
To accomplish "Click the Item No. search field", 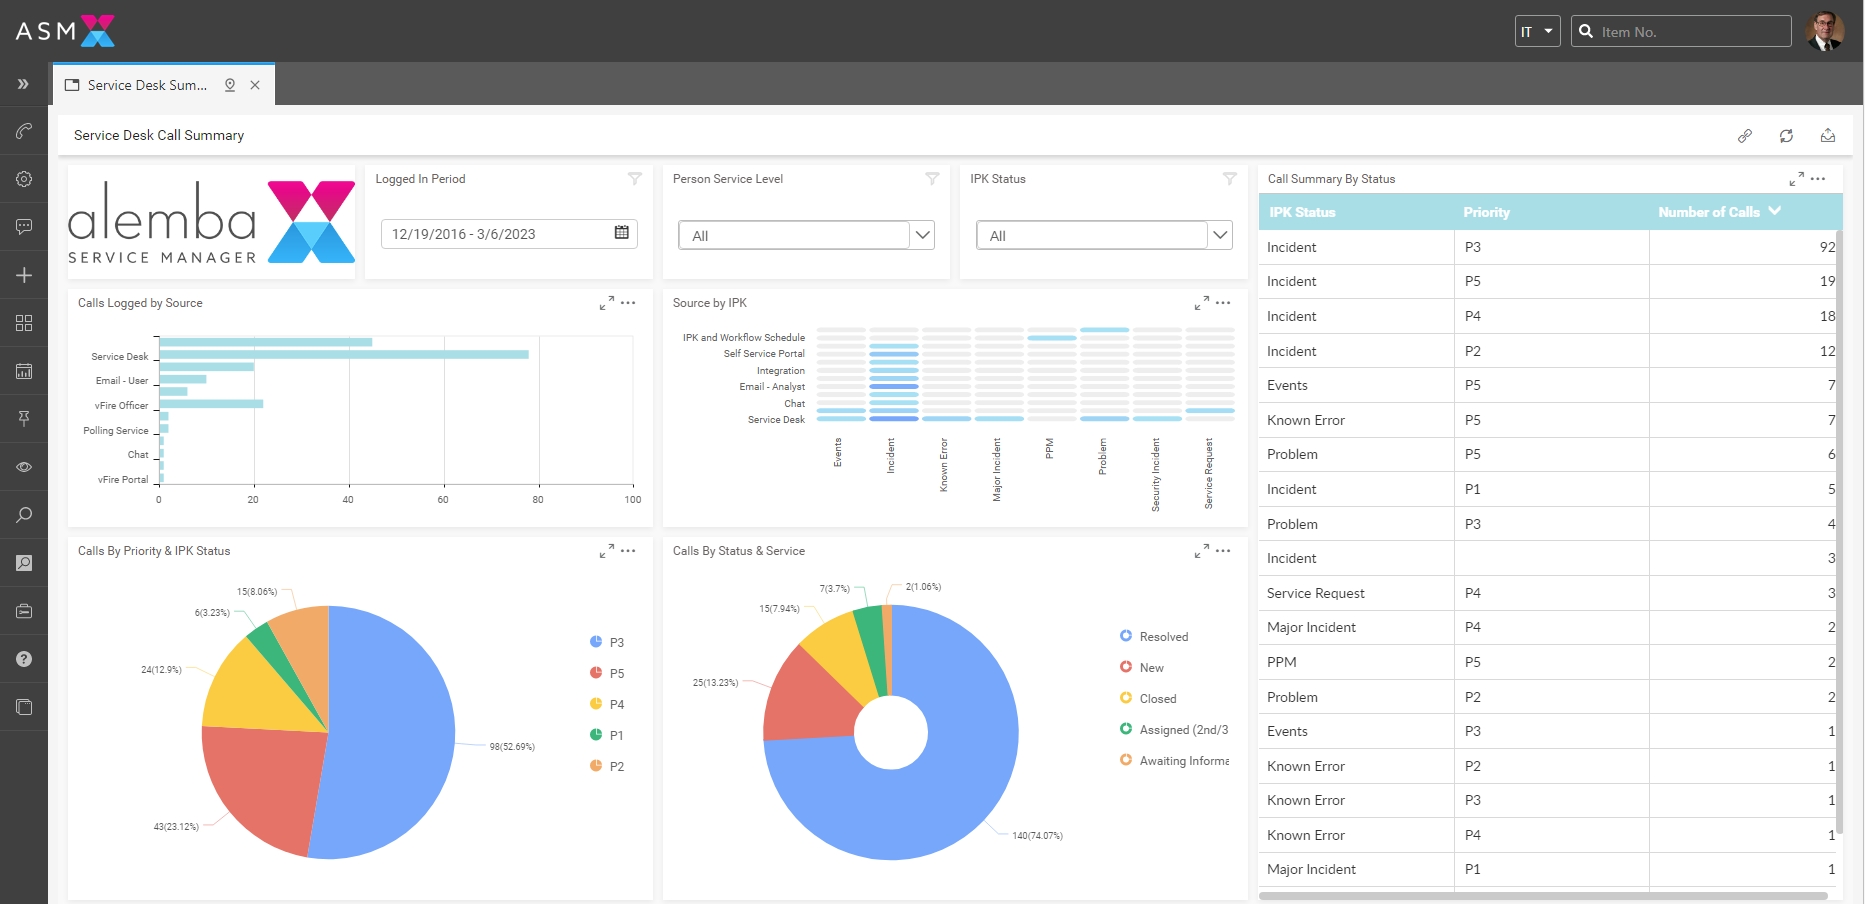I will (1690, 32).
